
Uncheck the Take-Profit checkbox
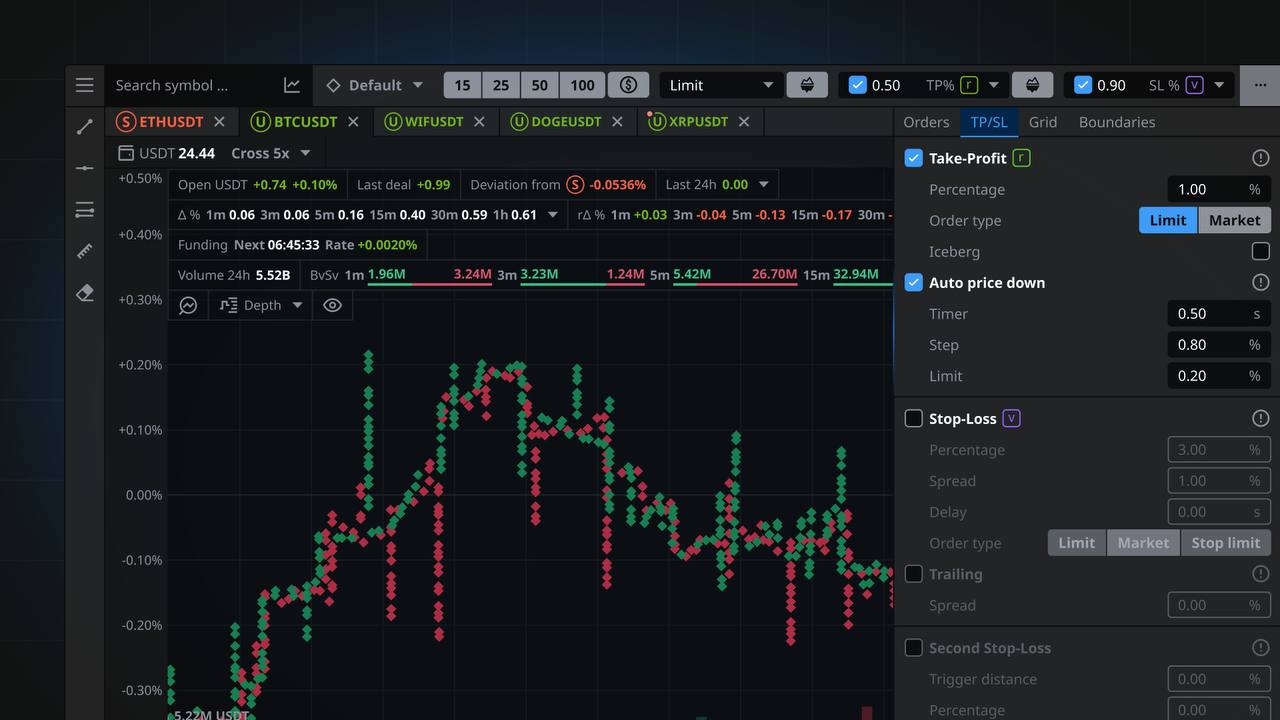(x=913, y=158)
